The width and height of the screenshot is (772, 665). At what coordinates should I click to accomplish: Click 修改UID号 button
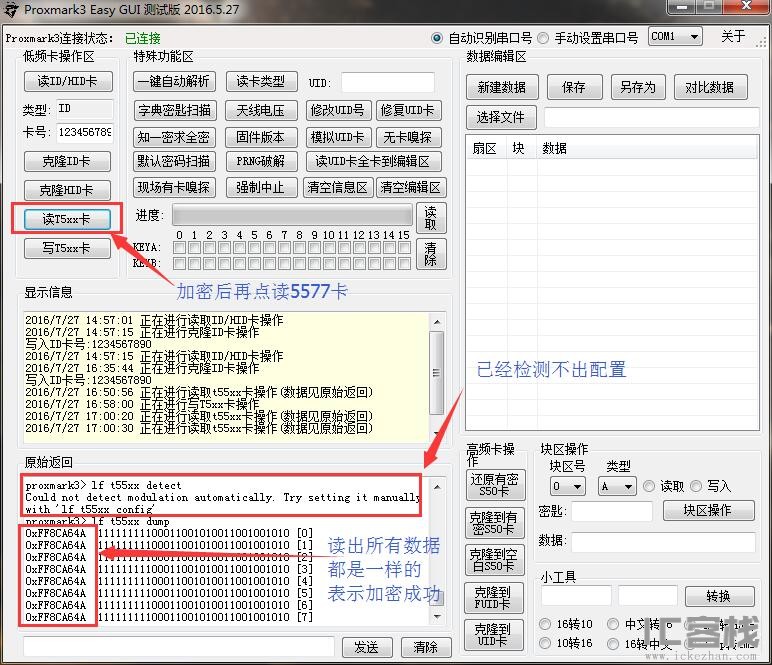[x=338, y=110]
